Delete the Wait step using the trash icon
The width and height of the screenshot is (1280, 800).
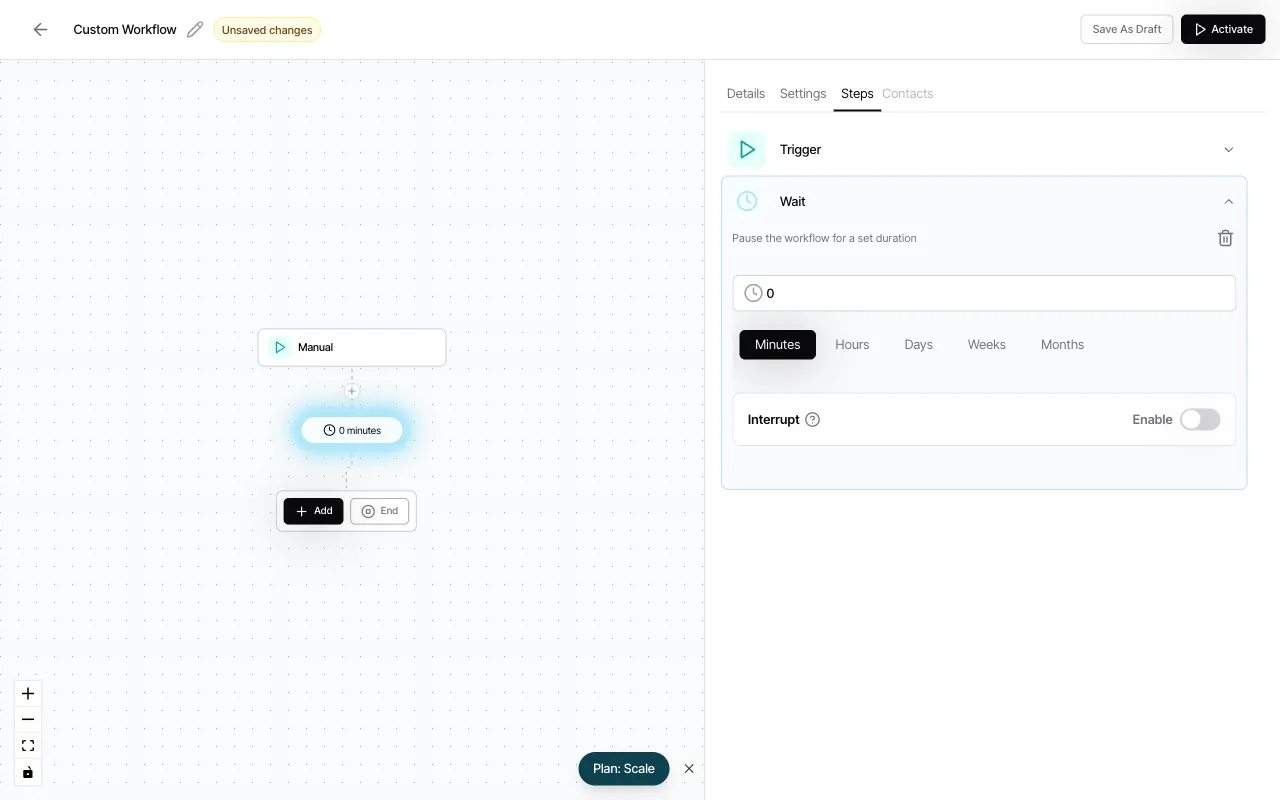point(1225,238)
